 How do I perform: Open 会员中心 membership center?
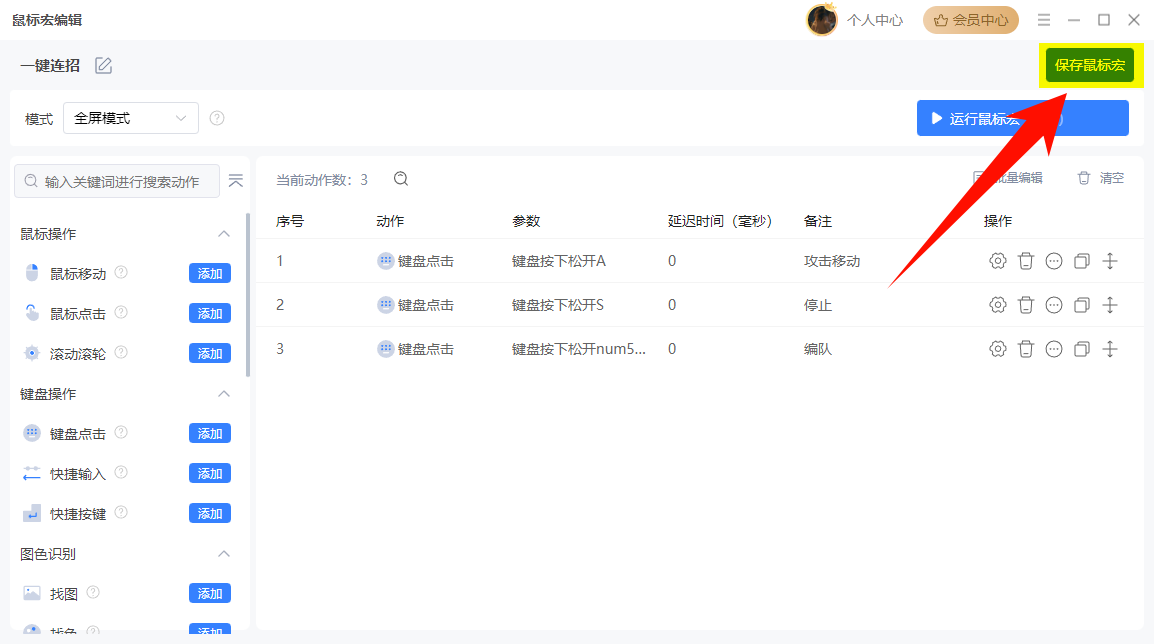pos(970,19)
